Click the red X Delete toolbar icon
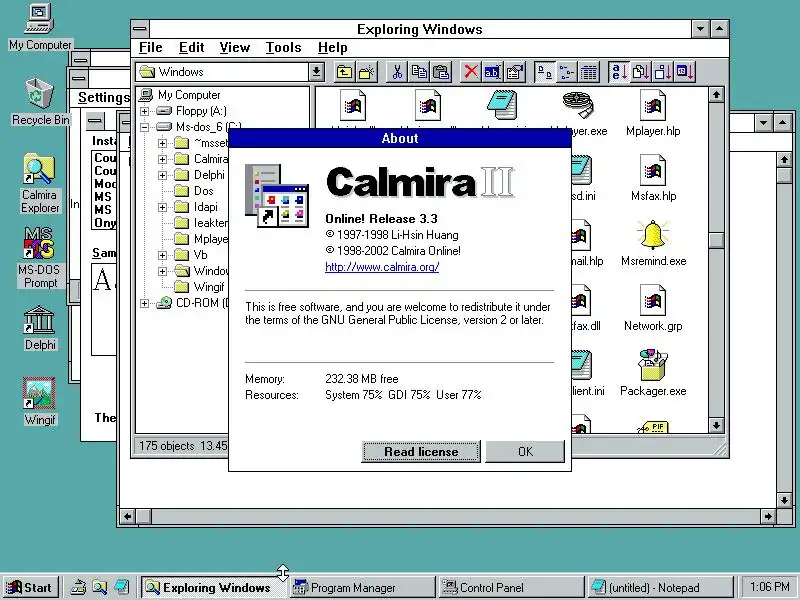 pos(471,72)
